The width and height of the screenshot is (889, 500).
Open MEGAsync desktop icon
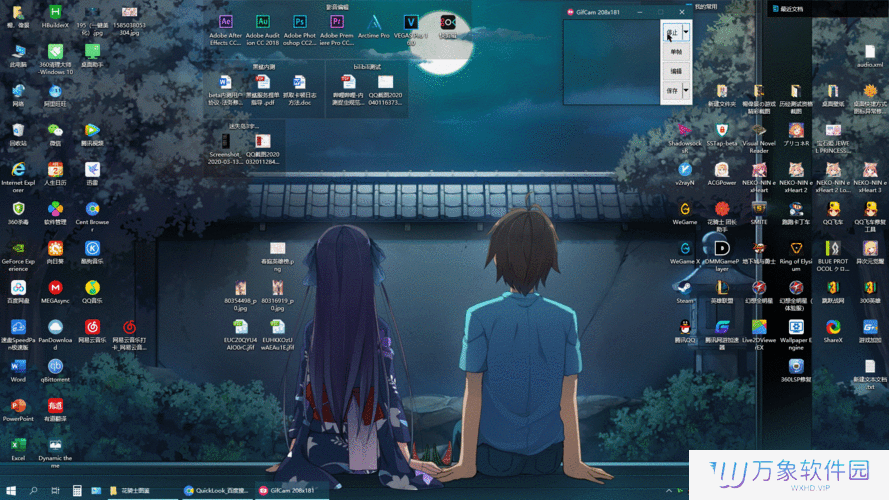(x=55, y=292)
